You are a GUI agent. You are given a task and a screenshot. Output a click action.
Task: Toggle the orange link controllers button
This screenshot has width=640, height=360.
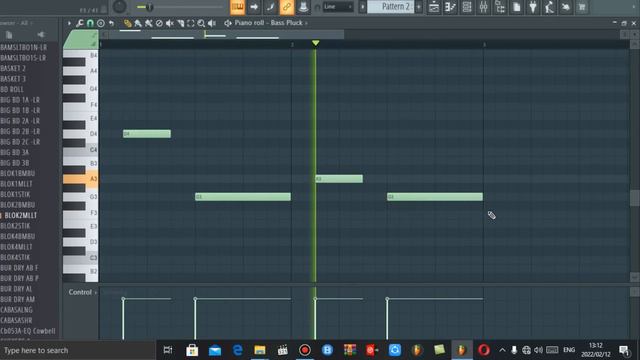287,7
